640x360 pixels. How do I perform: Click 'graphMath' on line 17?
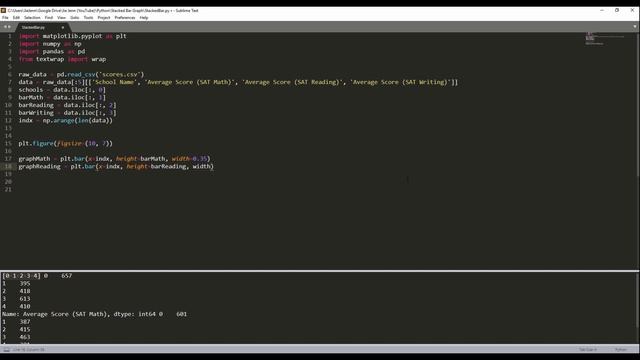pos(34,159)
